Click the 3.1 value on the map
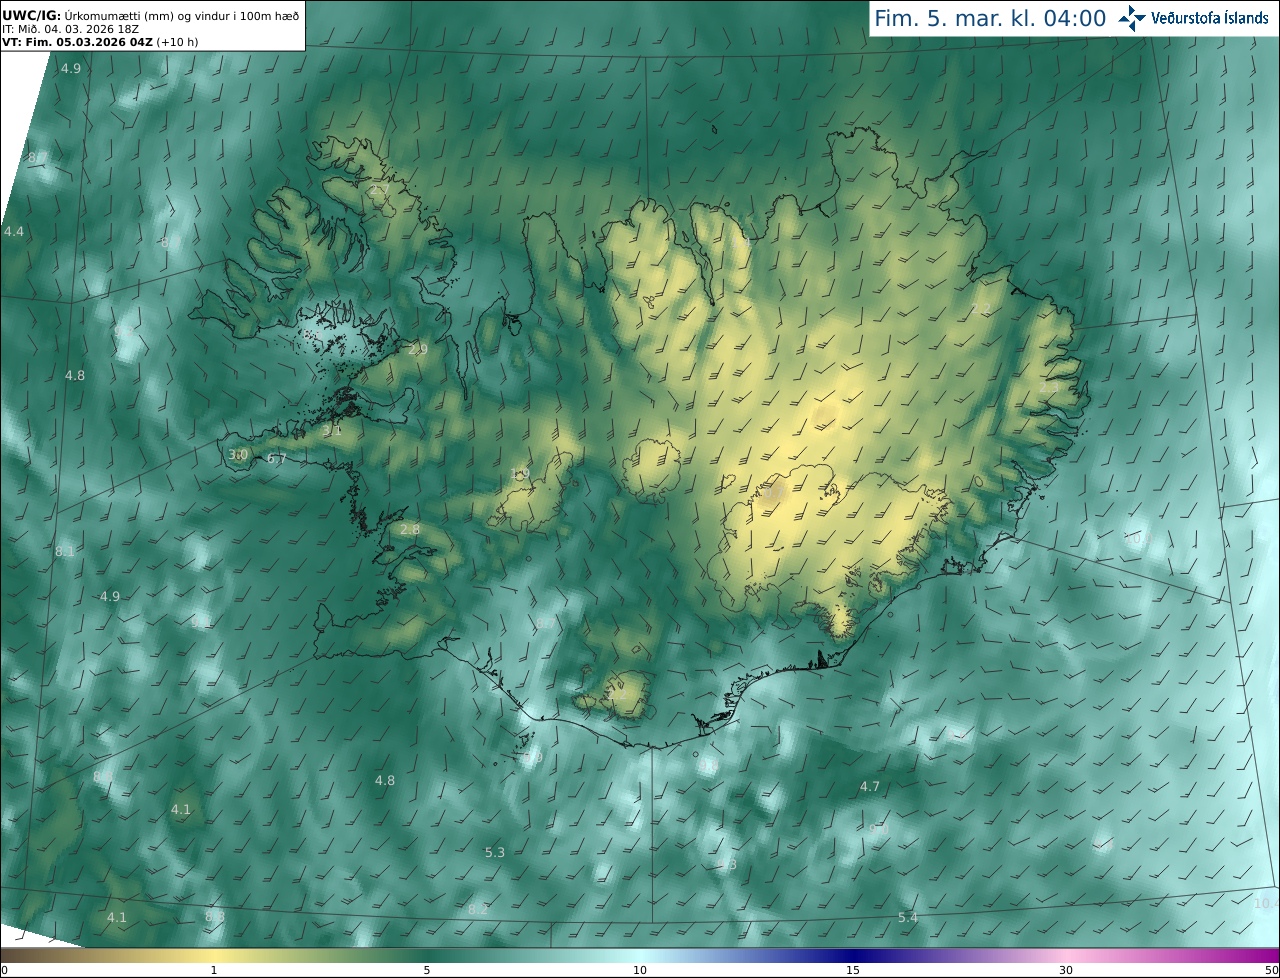The height and width of the screenshot is (978, 1280). tap(332, 431)
